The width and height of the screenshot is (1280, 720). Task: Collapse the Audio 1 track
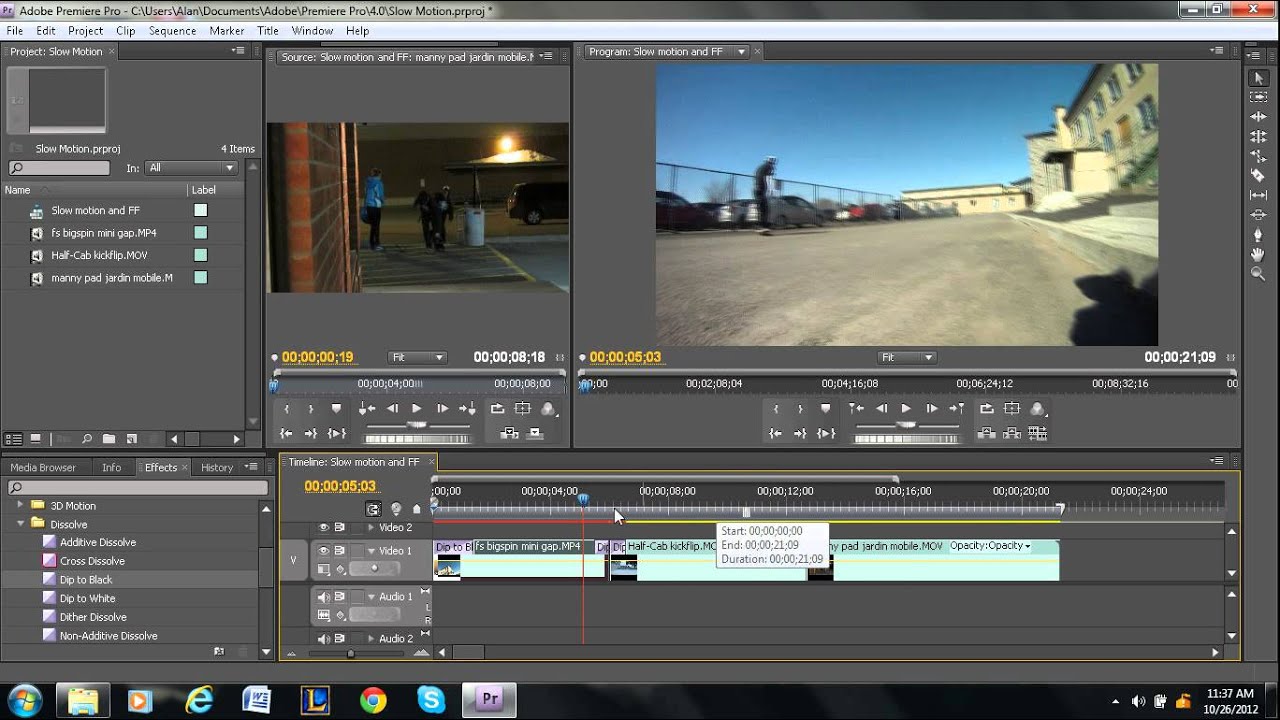click(371, 597)
